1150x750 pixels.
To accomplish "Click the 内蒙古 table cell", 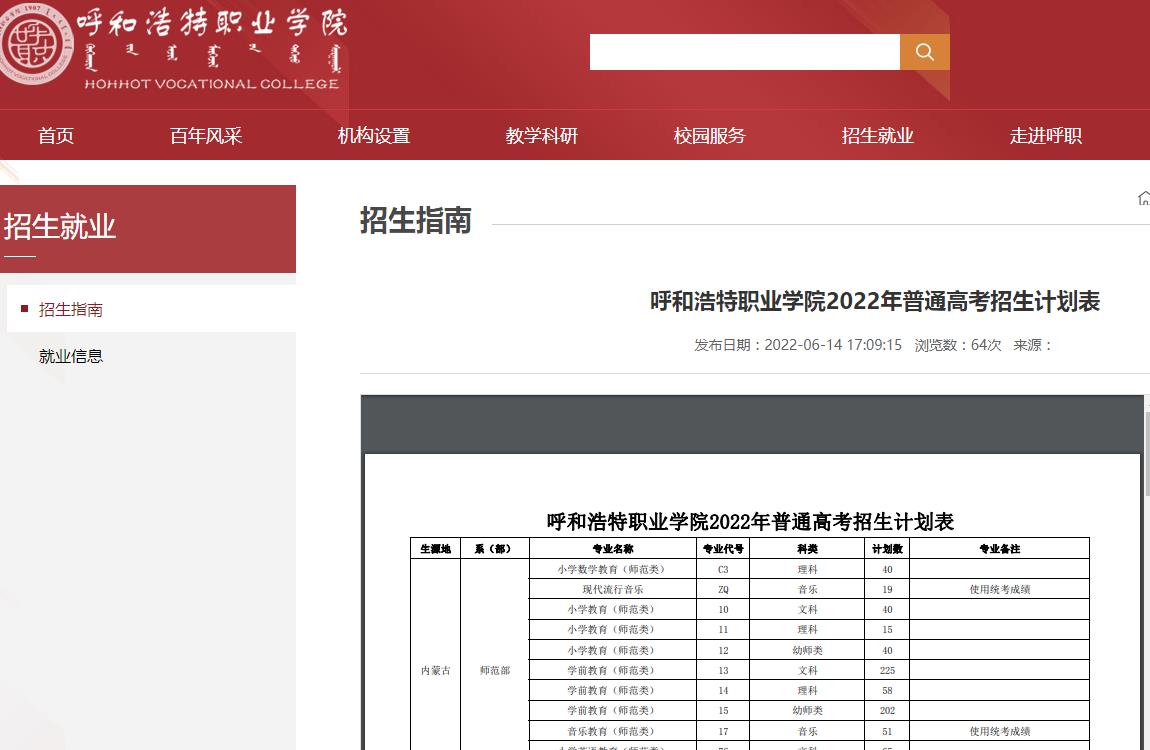I will point(436,670).
